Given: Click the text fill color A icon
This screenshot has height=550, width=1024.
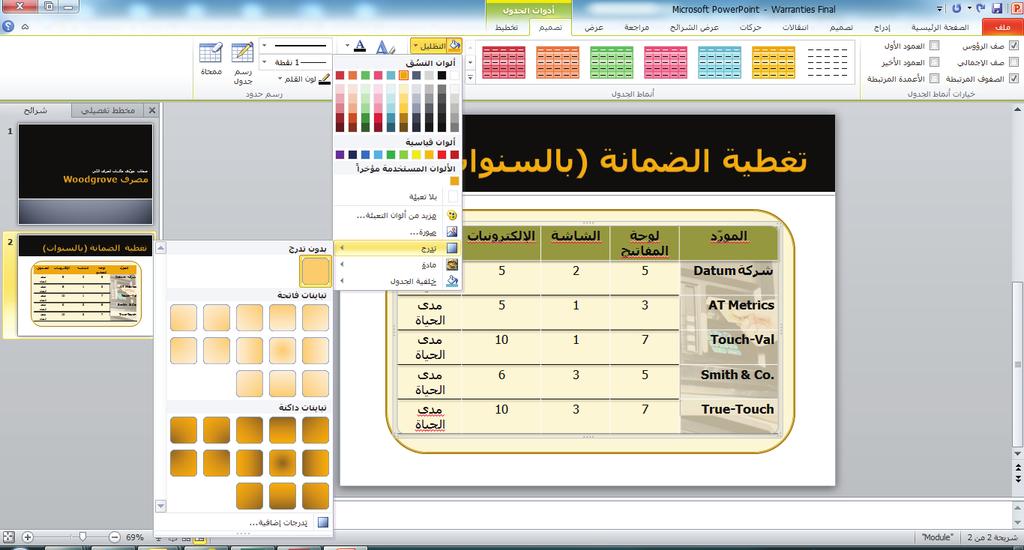Looking at the screenshot, I should point(360,46).
